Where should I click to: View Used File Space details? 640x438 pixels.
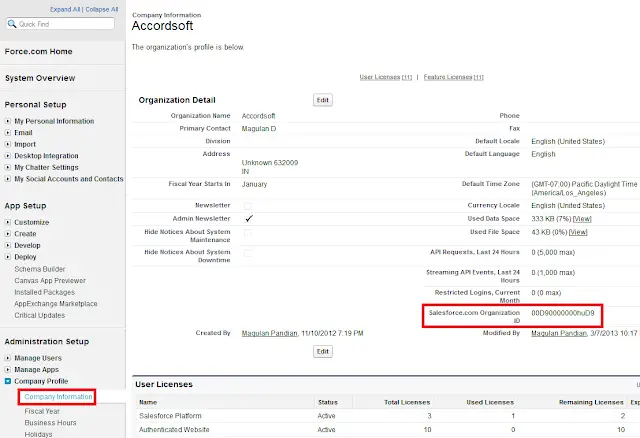coord(578,232)
